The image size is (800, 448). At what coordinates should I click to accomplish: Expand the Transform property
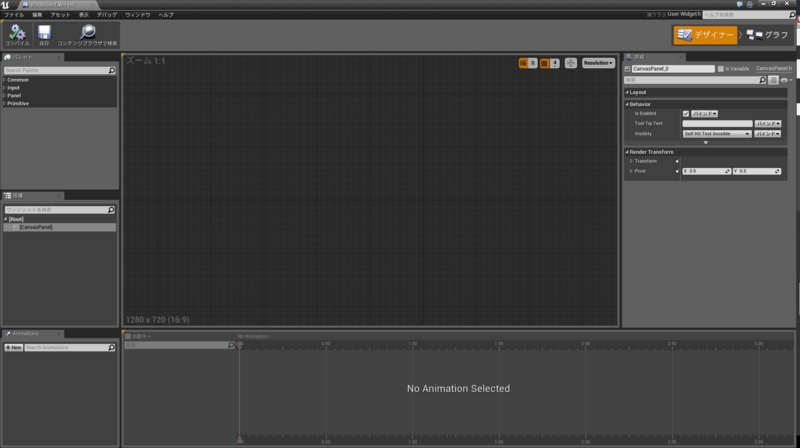coord(632,161)
